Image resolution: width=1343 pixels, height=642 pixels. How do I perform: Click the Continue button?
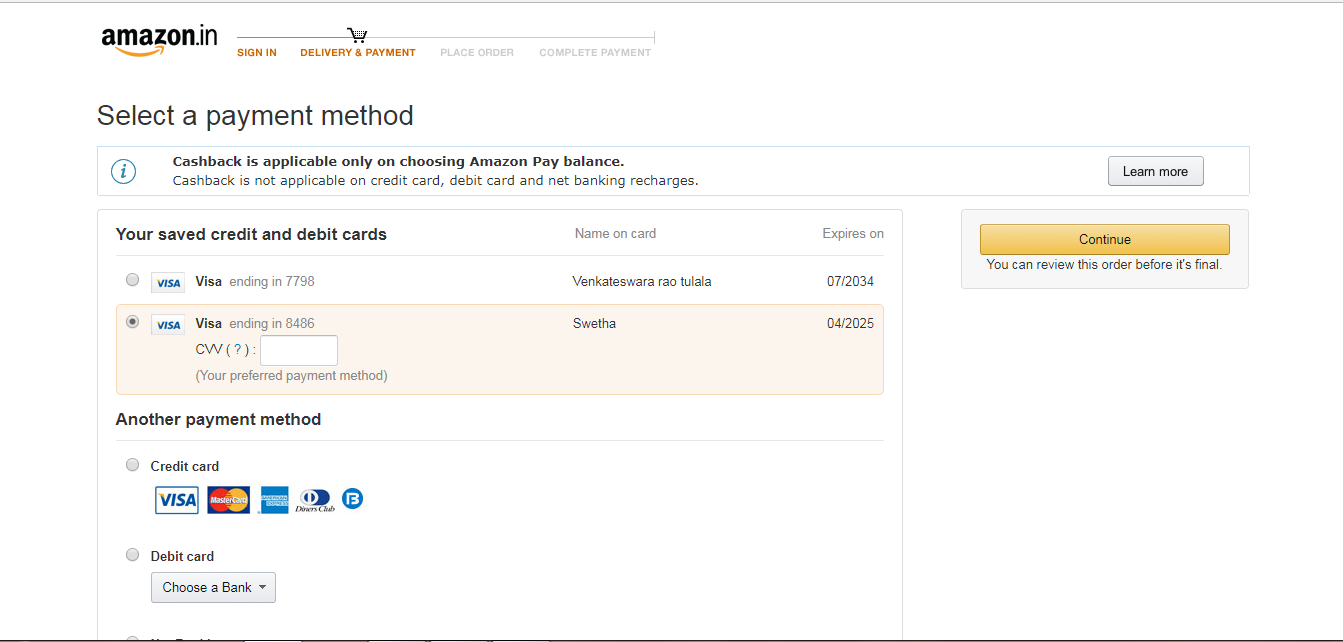pos(1105,239)
